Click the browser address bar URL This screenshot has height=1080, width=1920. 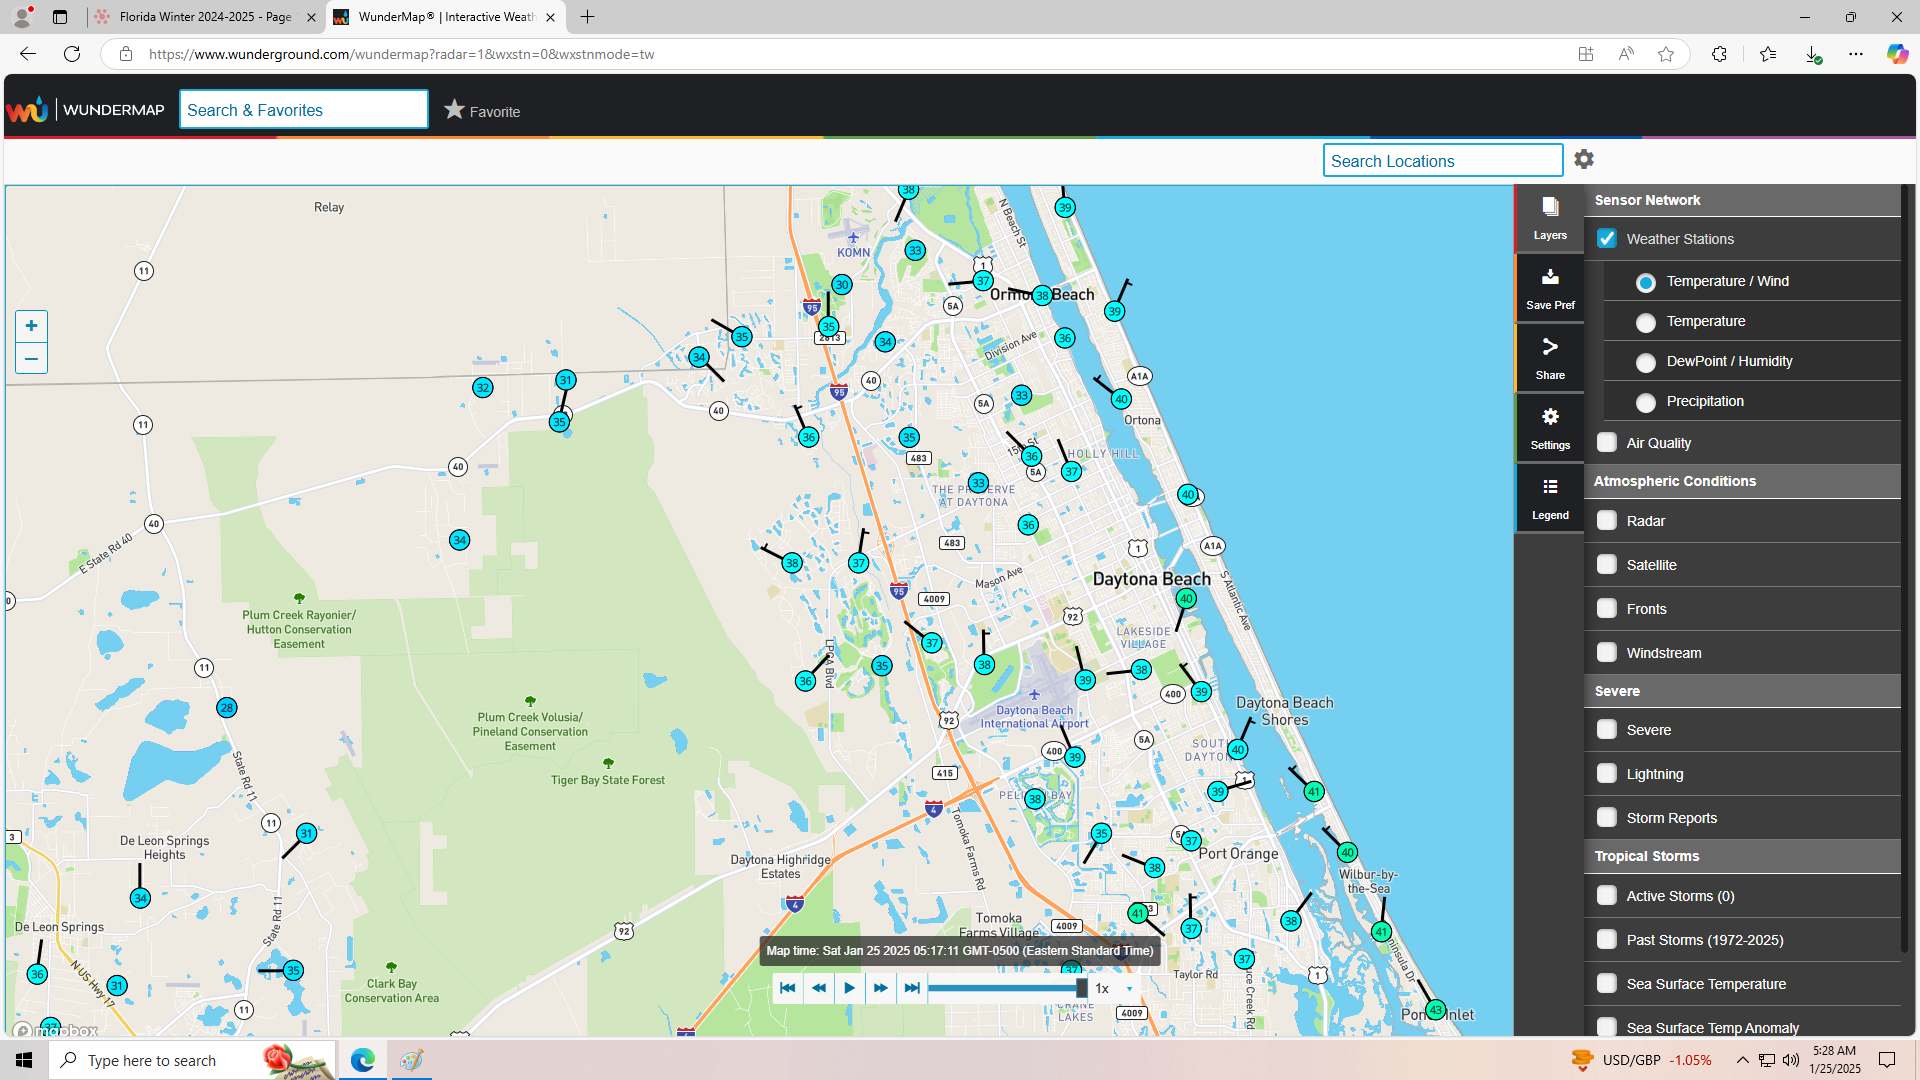coord(401,54)
